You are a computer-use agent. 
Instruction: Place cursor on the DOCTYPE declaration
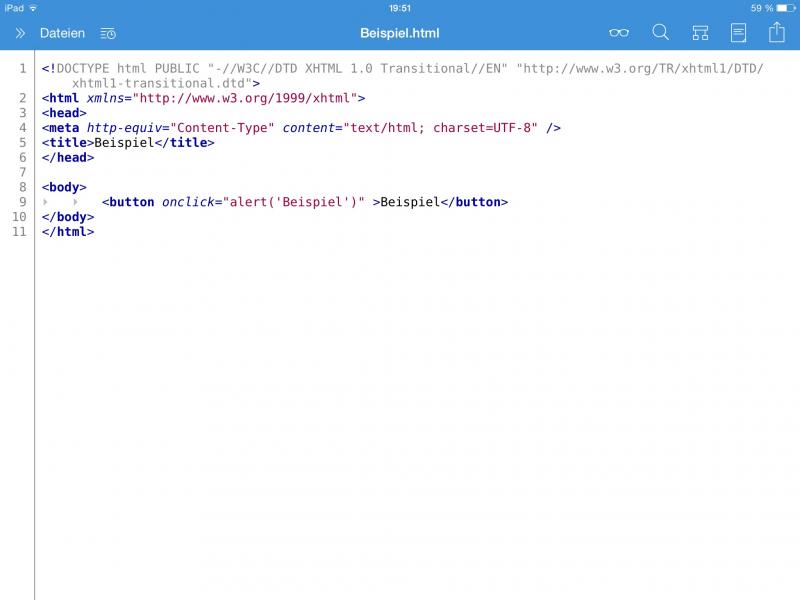(x=90, y=69)
